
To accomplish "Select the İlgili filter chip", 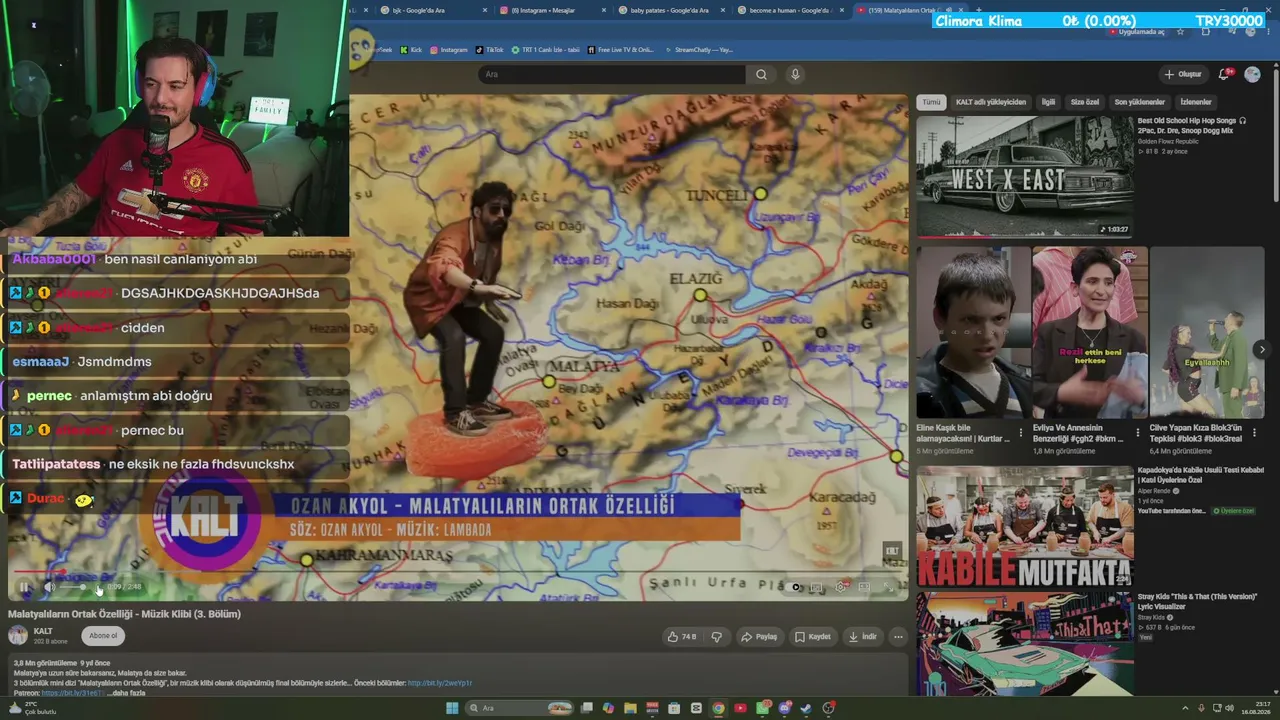I will 1048,102.
